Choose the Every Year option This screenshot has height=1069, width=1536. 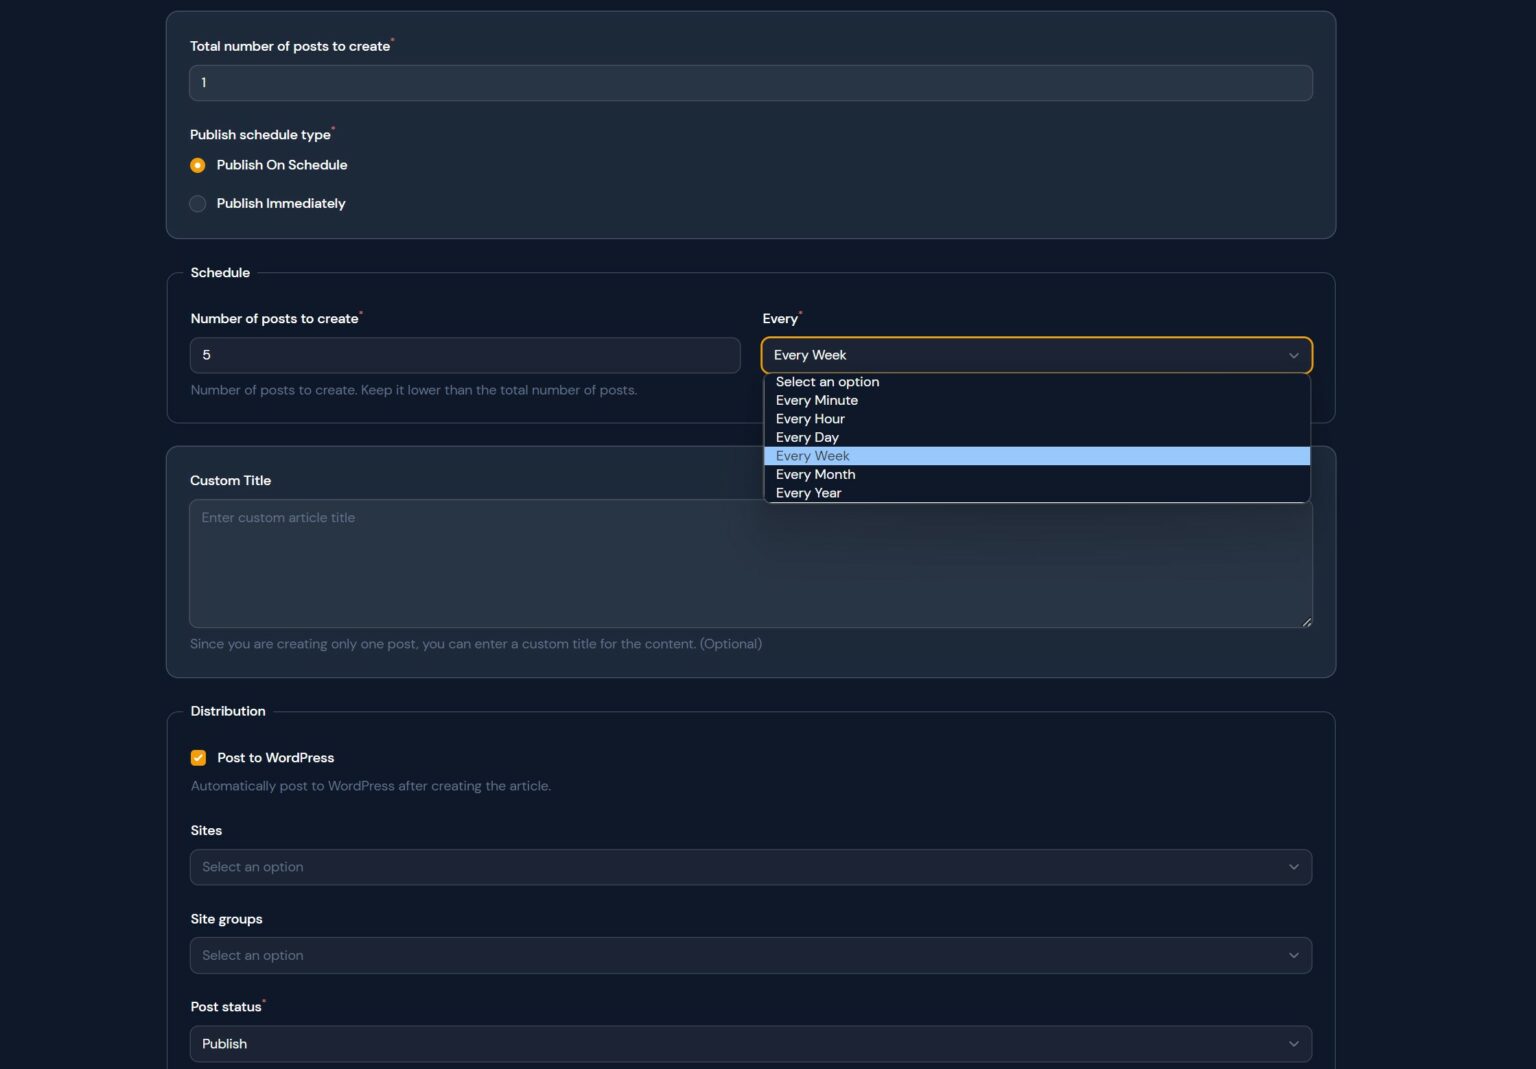(x=808, y=493)
